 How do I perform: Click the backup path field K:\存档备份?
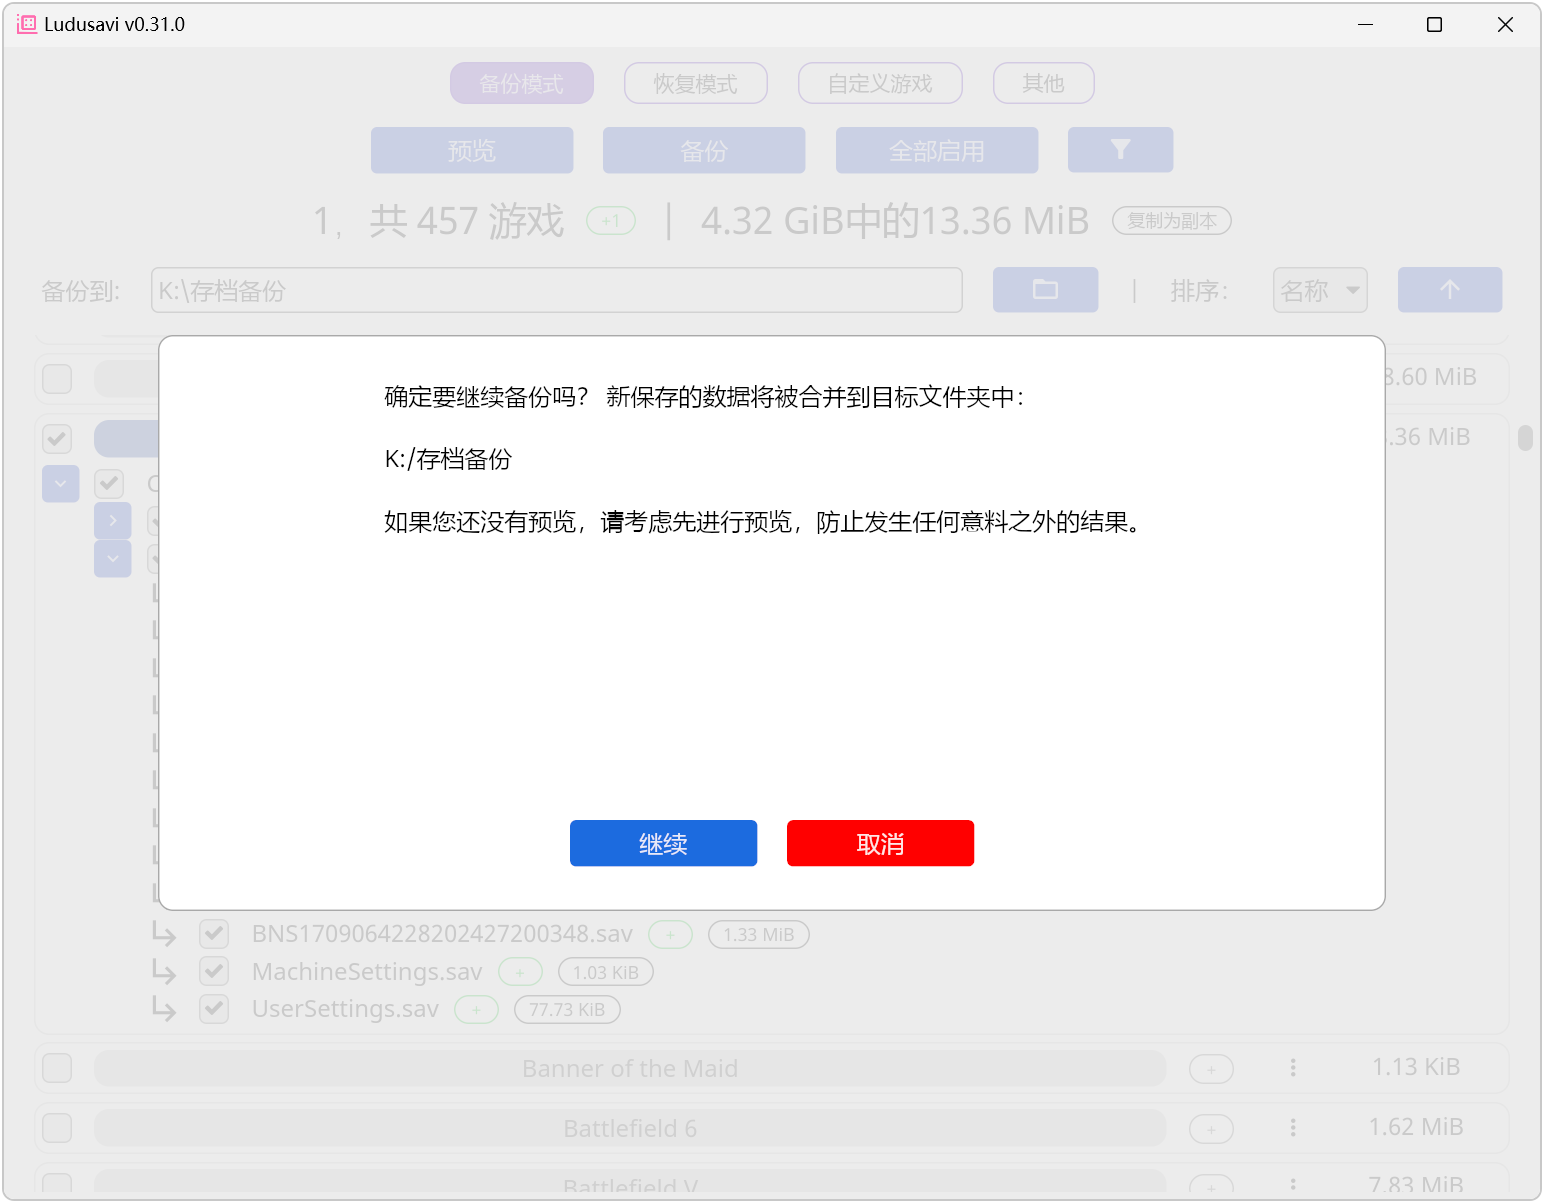(x=557, y=290)
